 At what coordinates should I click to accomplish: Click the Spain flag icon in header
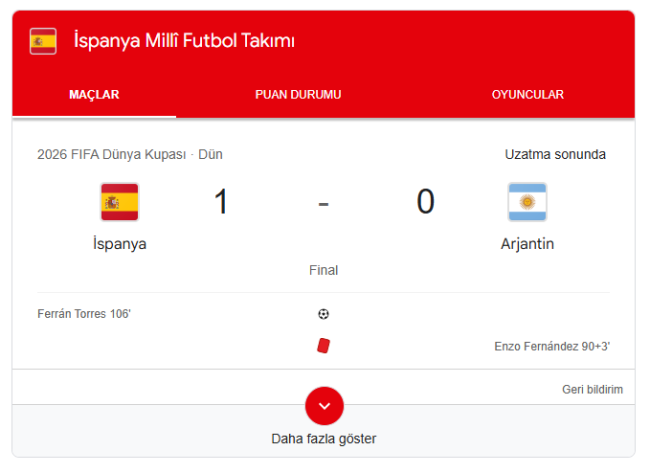[x=43, y=41]
